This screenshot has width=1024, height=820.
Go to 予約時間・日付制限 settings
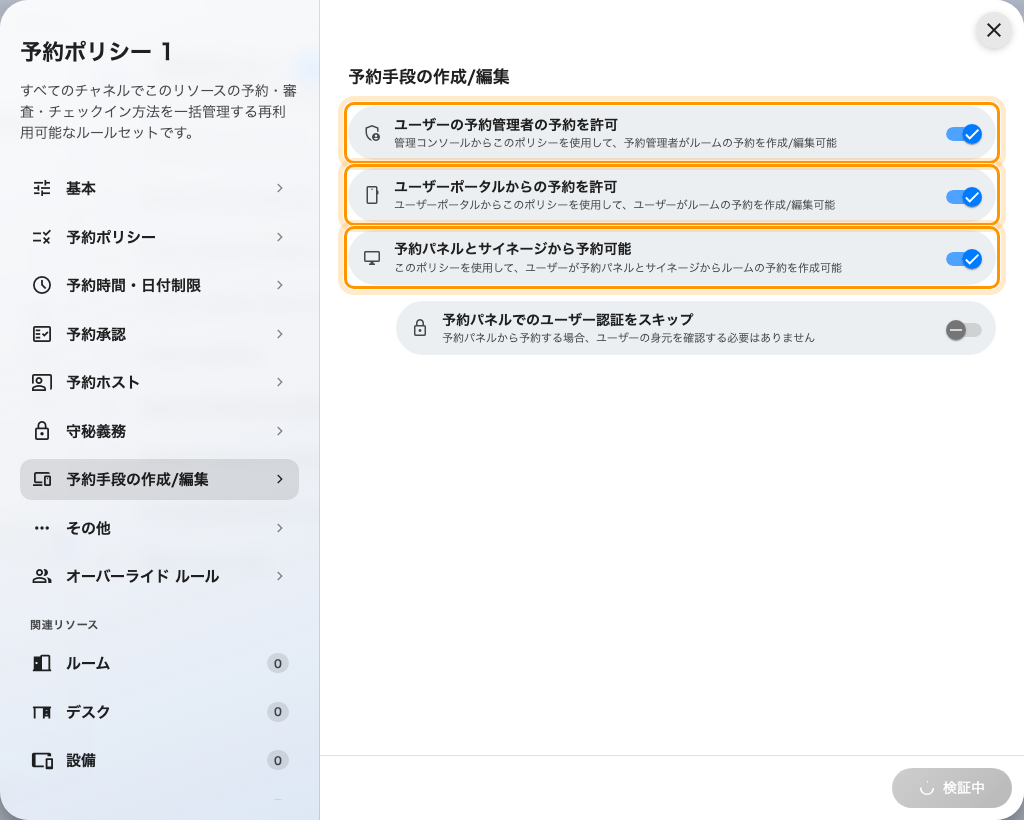tap(159, 285)
